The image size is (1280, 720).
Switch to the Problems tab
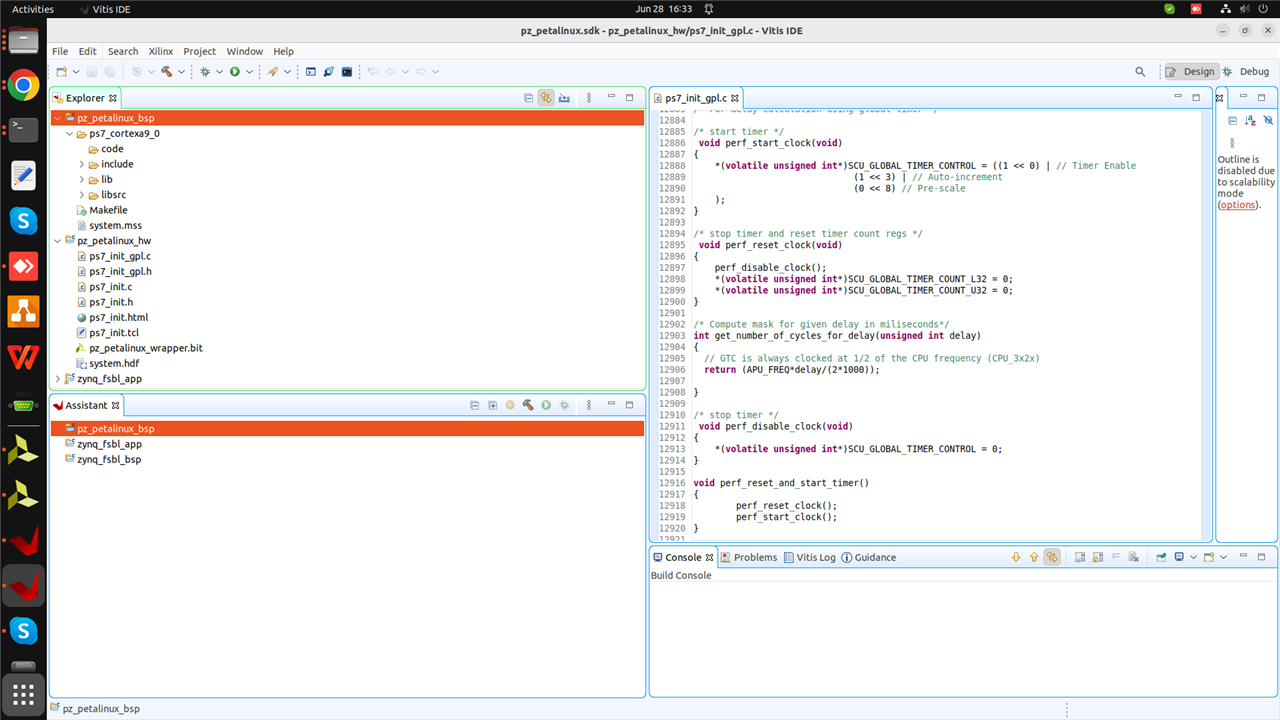click(748, 557)
